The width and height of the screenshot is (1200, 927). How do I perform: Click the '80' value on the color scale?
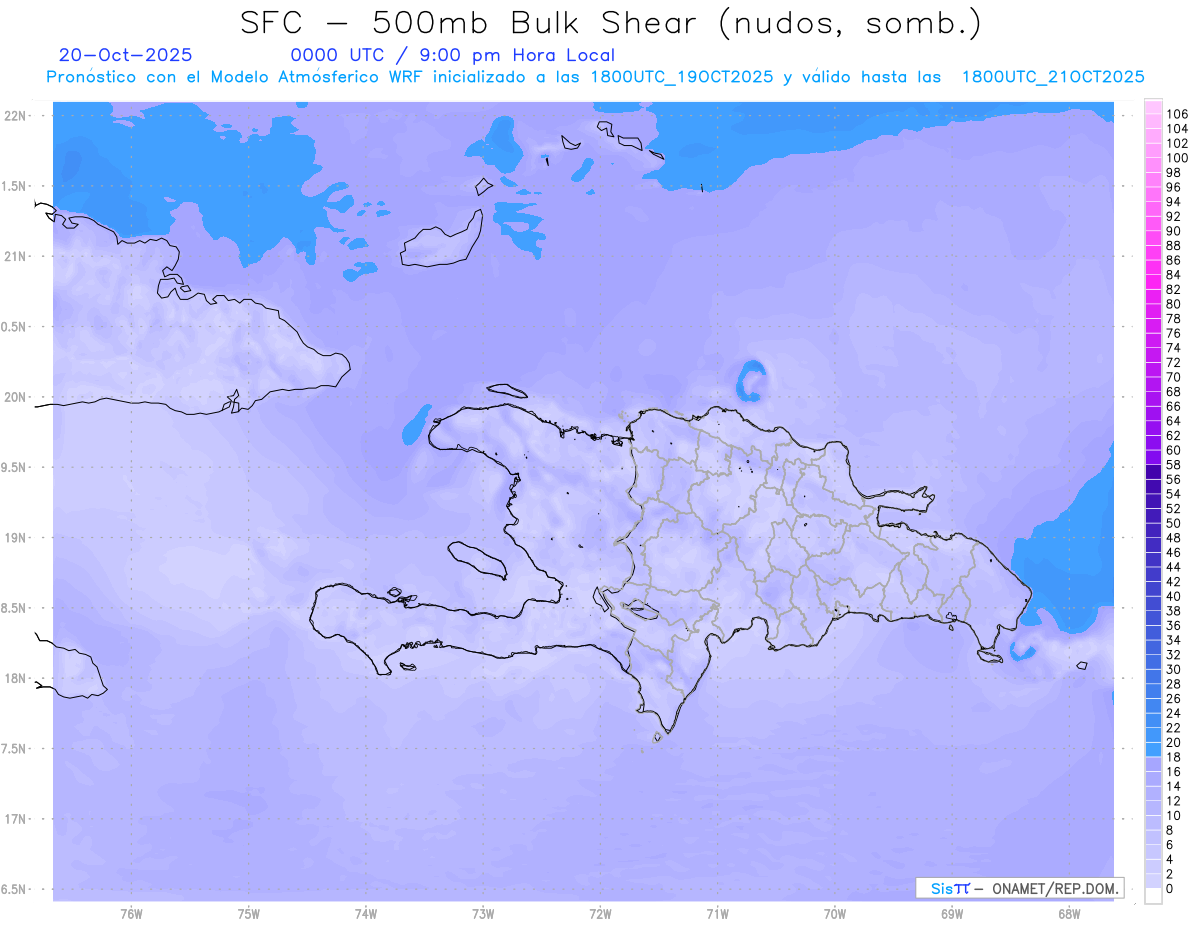1174,304
